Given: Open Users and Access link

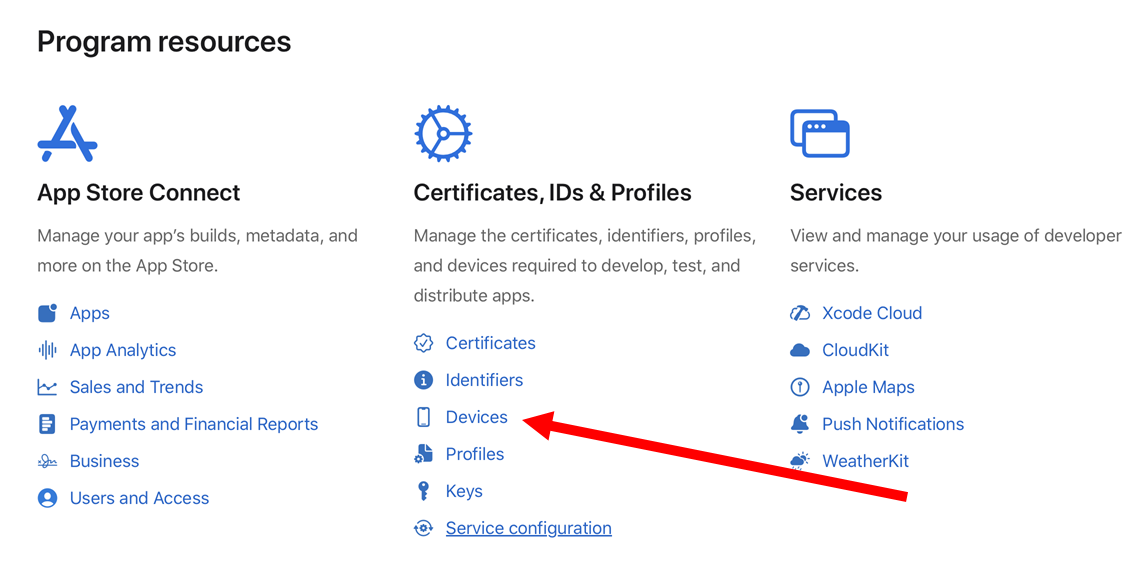Looking at the screenshot, I should coord(139,498).
